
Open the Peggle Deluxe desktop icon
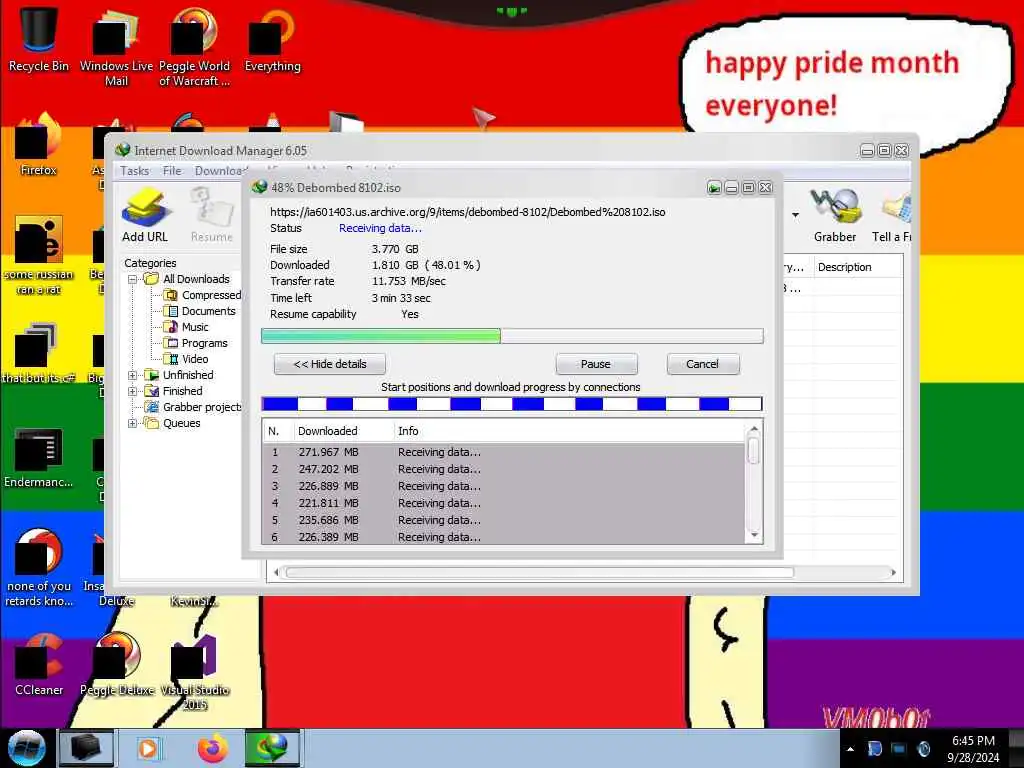click(x=117, y=665)
